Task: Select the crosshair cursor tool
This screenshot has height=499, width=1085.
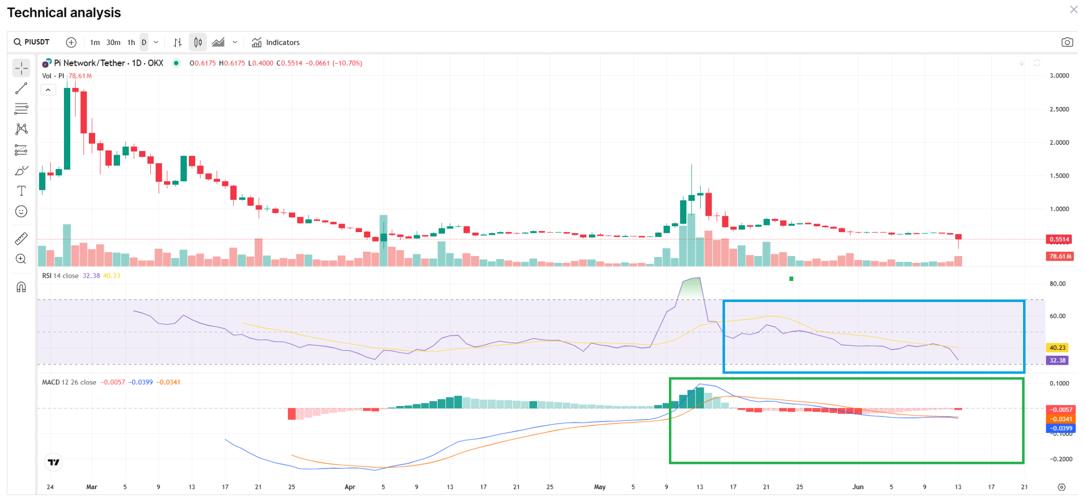Action: (x=21, y=68)
